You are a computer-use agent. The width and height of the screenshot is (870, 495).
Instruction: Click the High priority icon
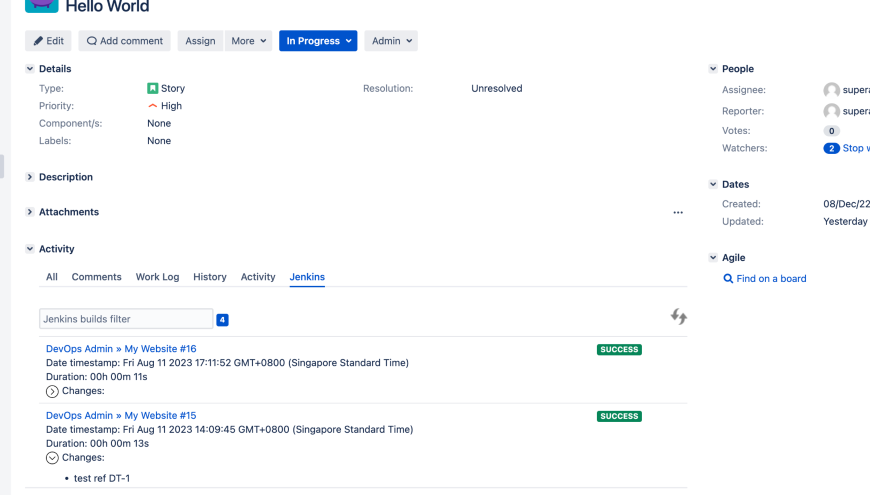click(153, 106)
